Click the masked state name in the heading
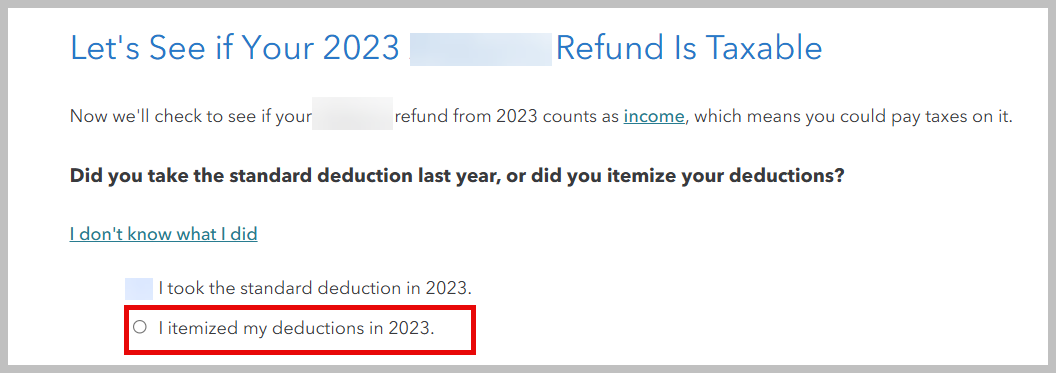 click(481, 48)
